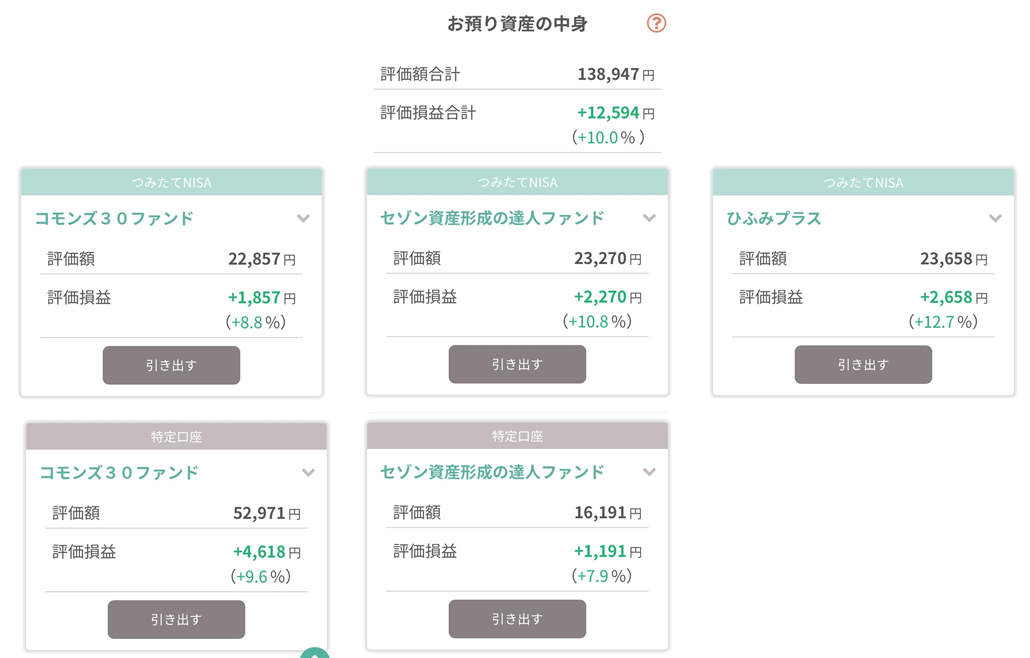This screenshot has height=658, width=1030.
Task: Open ひふみプラス fund title
Action: coord(774,219)
